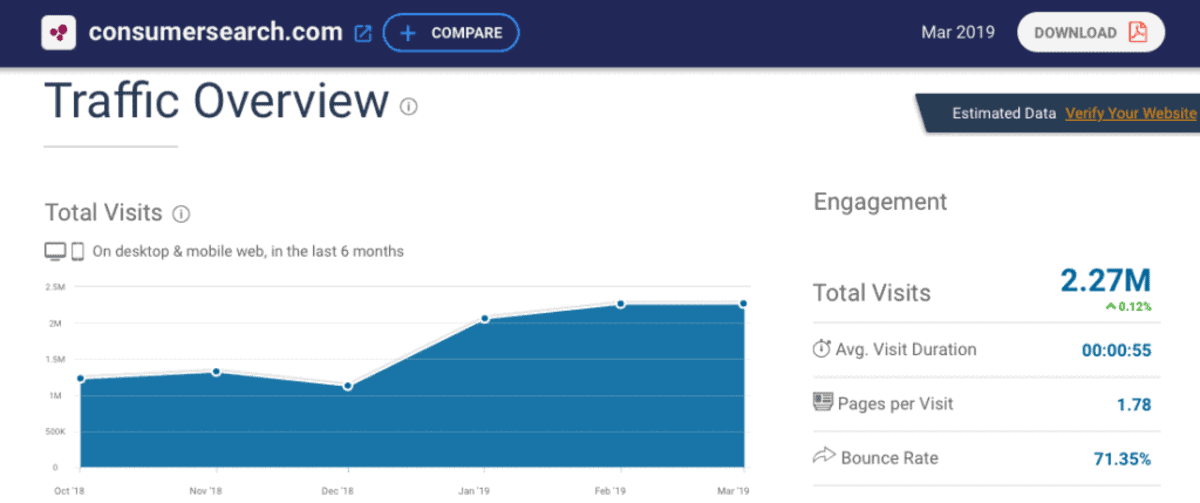This screenshot has height=503, width=1200.
Task: Click the Nov '18 chart data point
Action: [216, 372]
